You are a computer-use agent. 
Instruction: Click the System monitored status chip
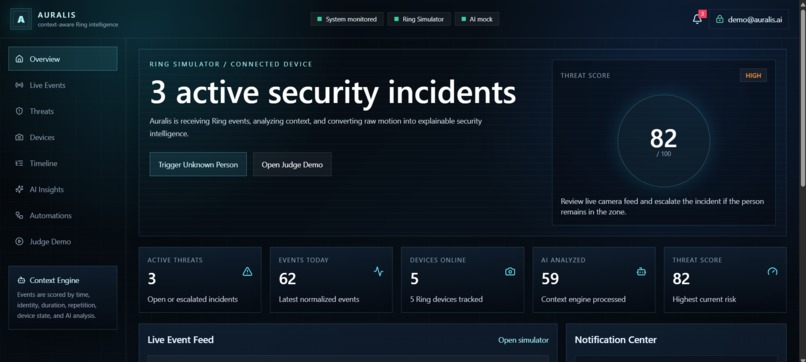pyautogui.click(x=347, y=19)
